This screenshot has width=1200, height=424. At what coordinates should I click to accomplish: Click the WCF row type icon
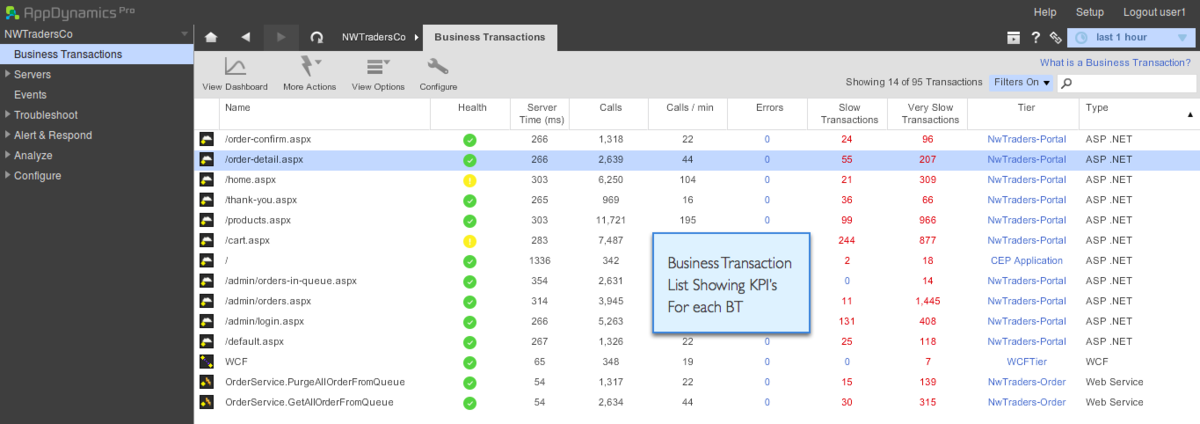point(207,362)
